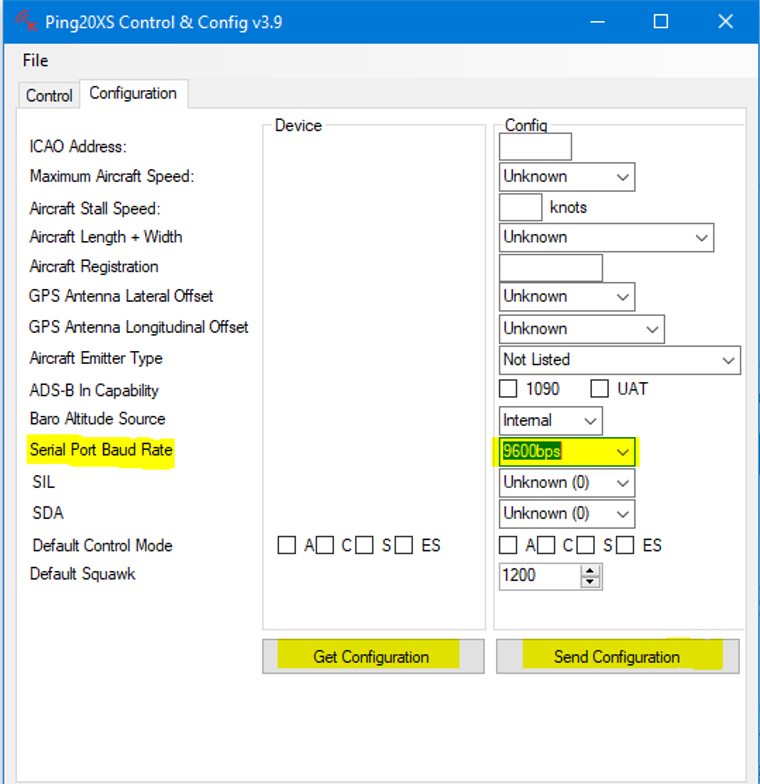
Task: Select the Configuration tab
Action: coord(133,93)
